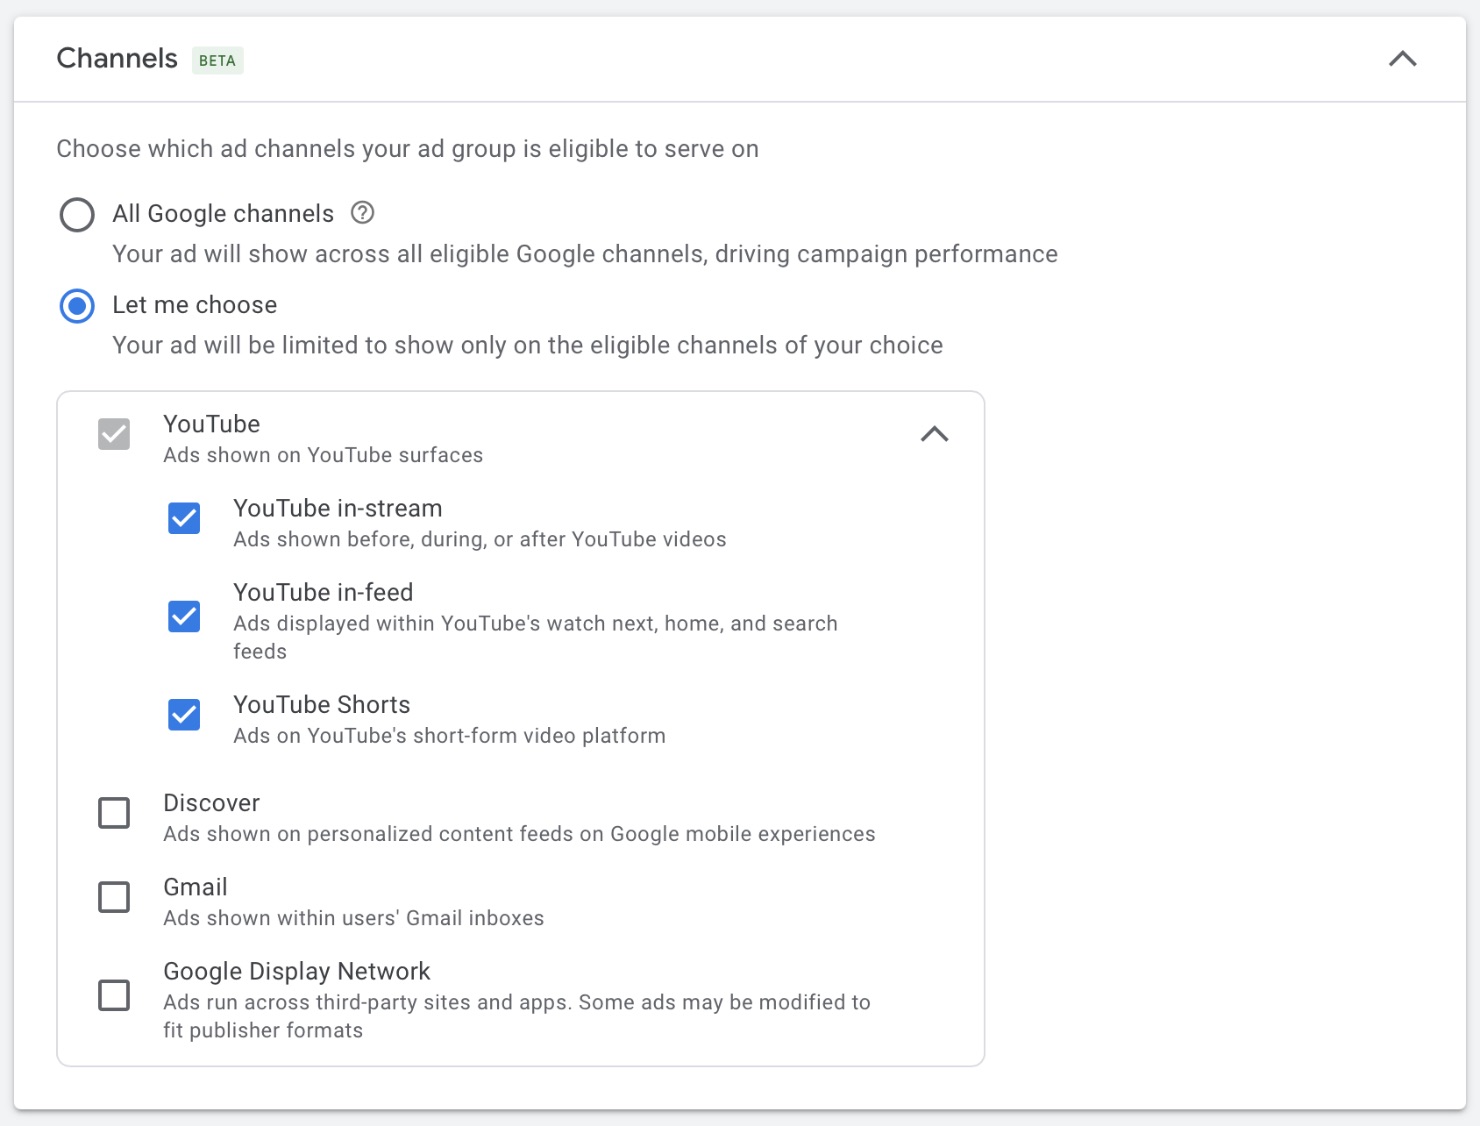
Task: Click the YouTube in-stream label
Action: click(x=337, y=508)
